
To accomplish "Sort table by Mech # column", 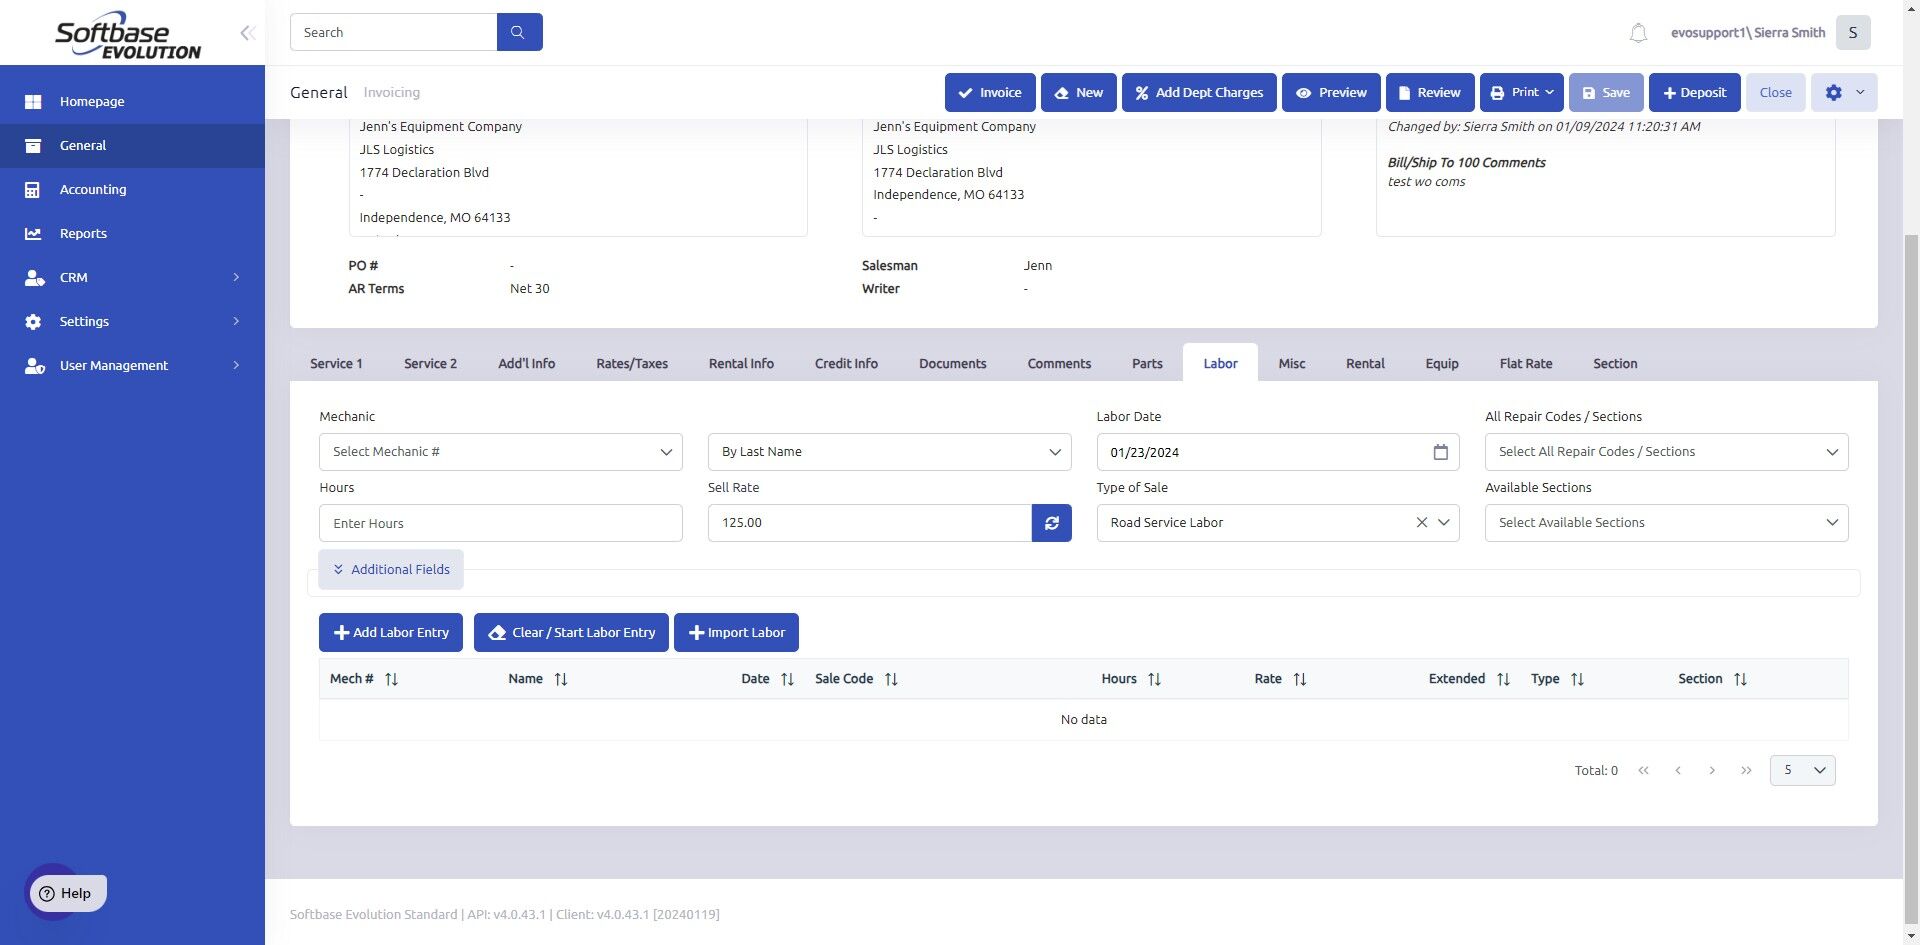I will click(x=391, y=679).
